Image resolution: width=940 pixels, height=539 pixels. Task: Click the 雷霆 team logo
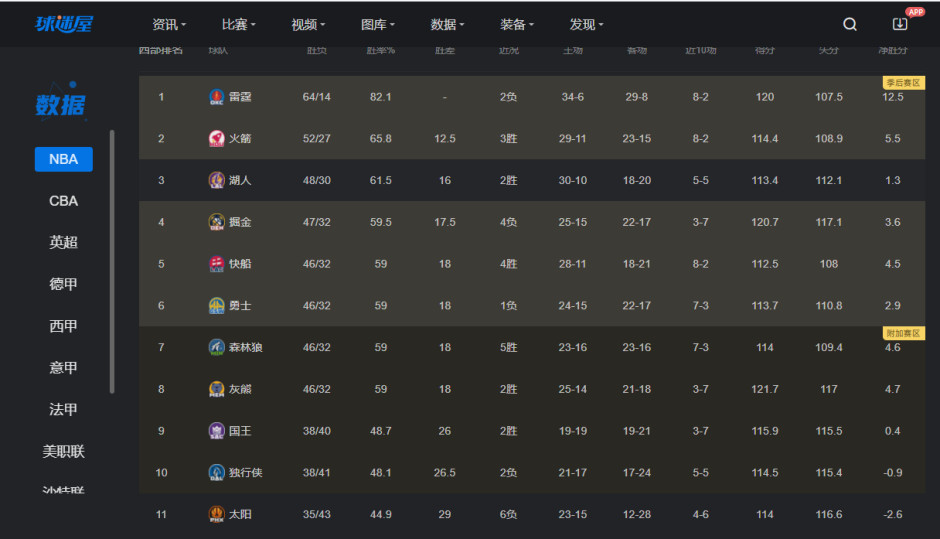[x=216, y=97]
